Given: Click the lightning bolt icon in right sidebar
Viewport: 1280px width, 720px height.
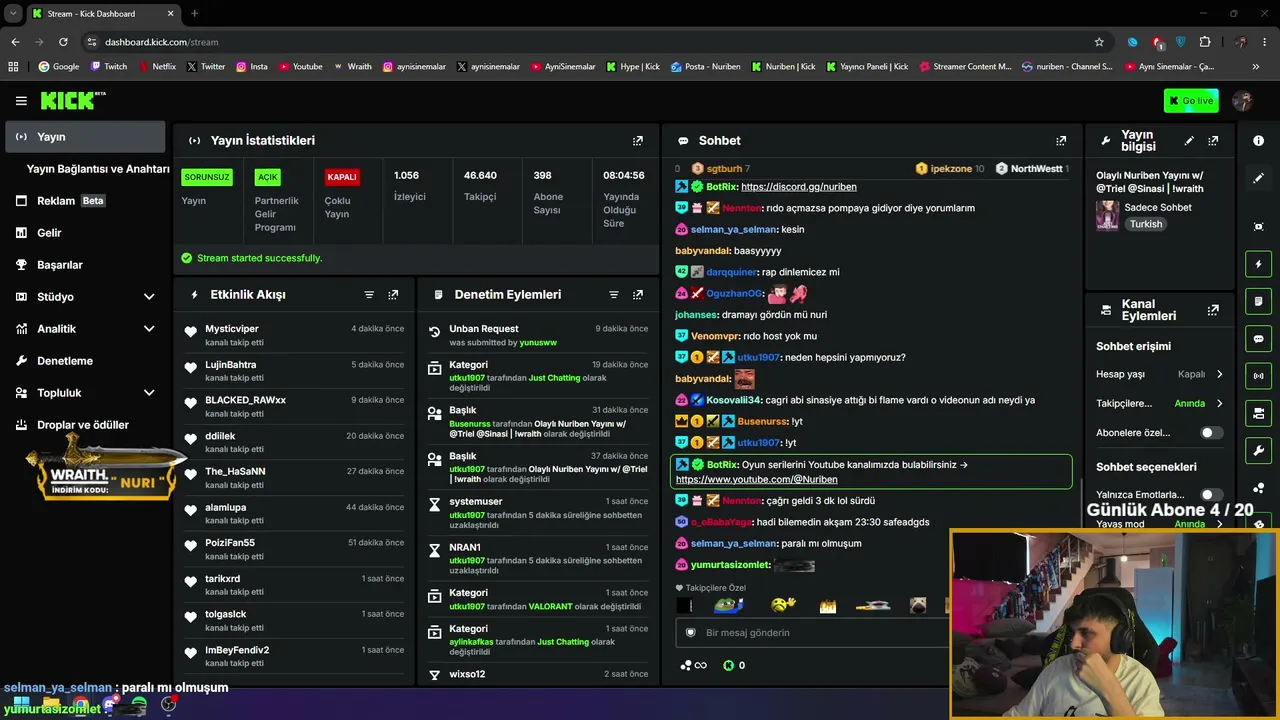Looking at the screenshot, I should pyautogui.click(x=1258, y=264).
